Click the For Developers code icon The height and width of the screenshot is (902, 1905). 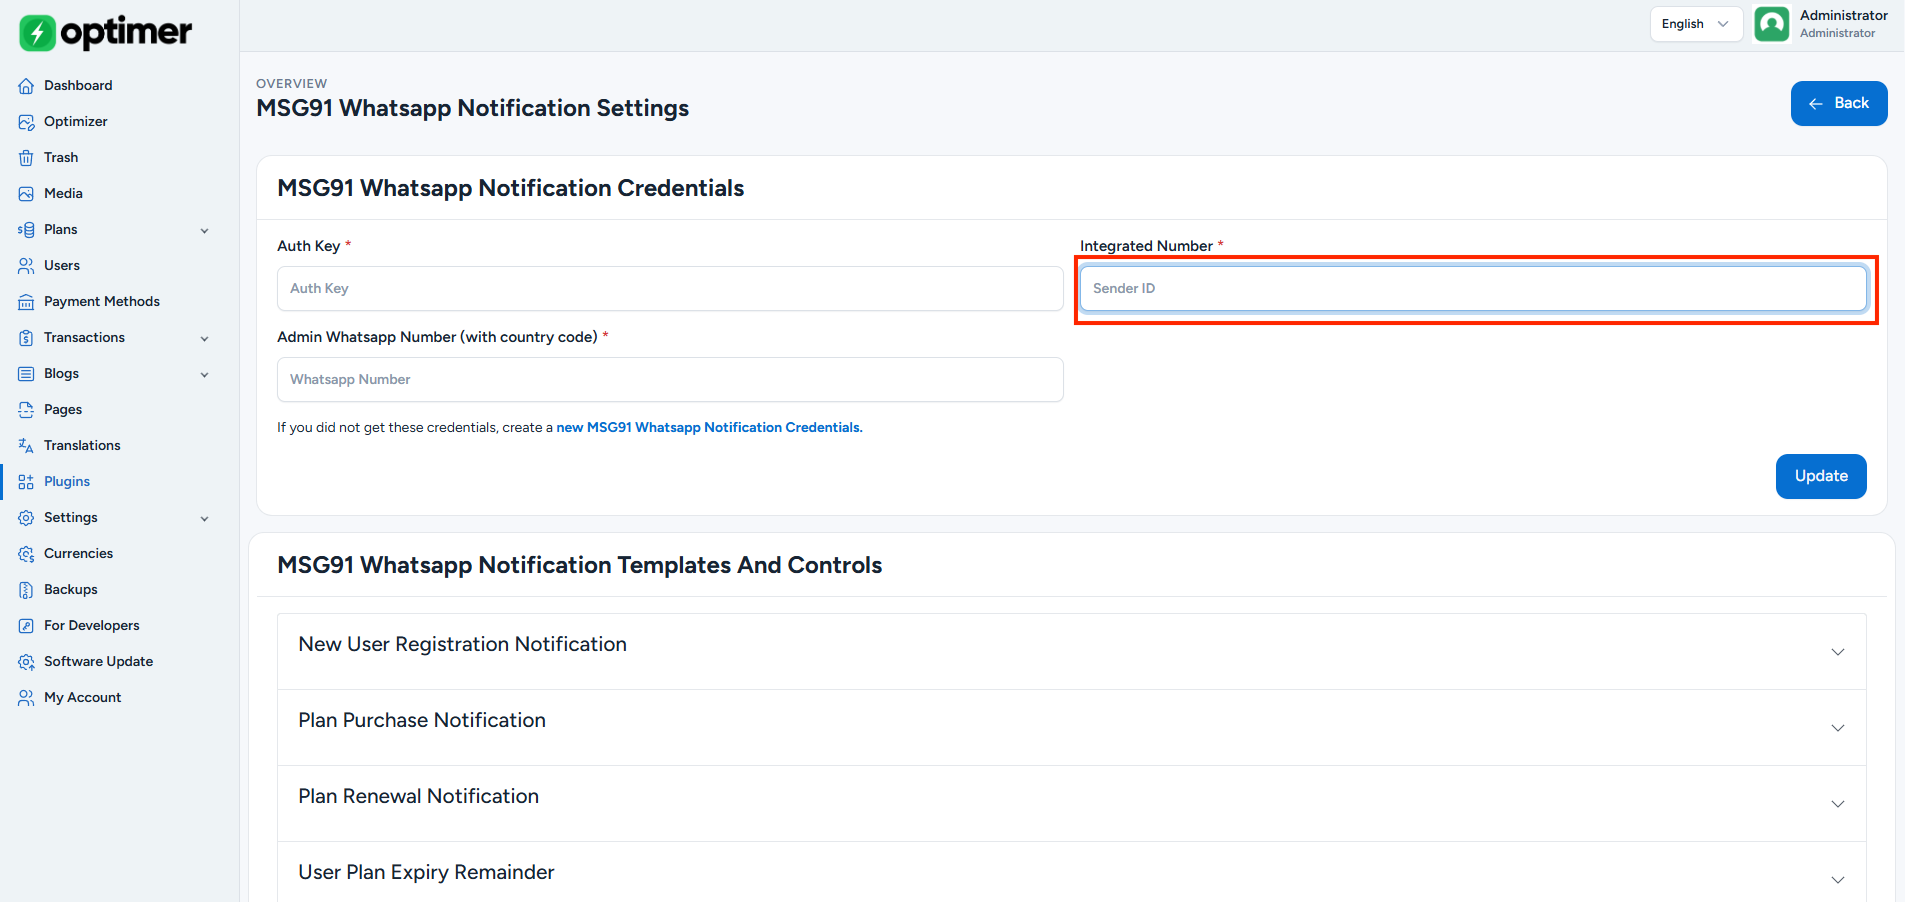pos(26,626)
